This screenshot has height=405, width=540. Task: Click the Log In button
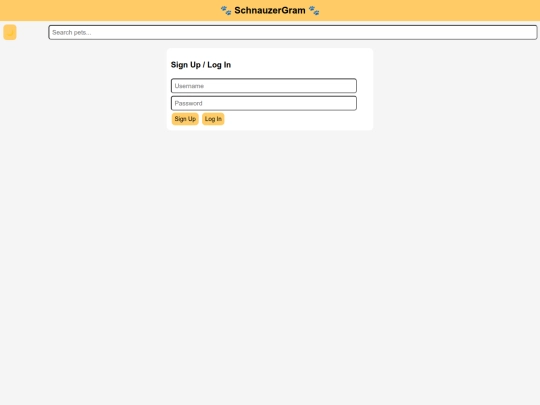[213, 119]
